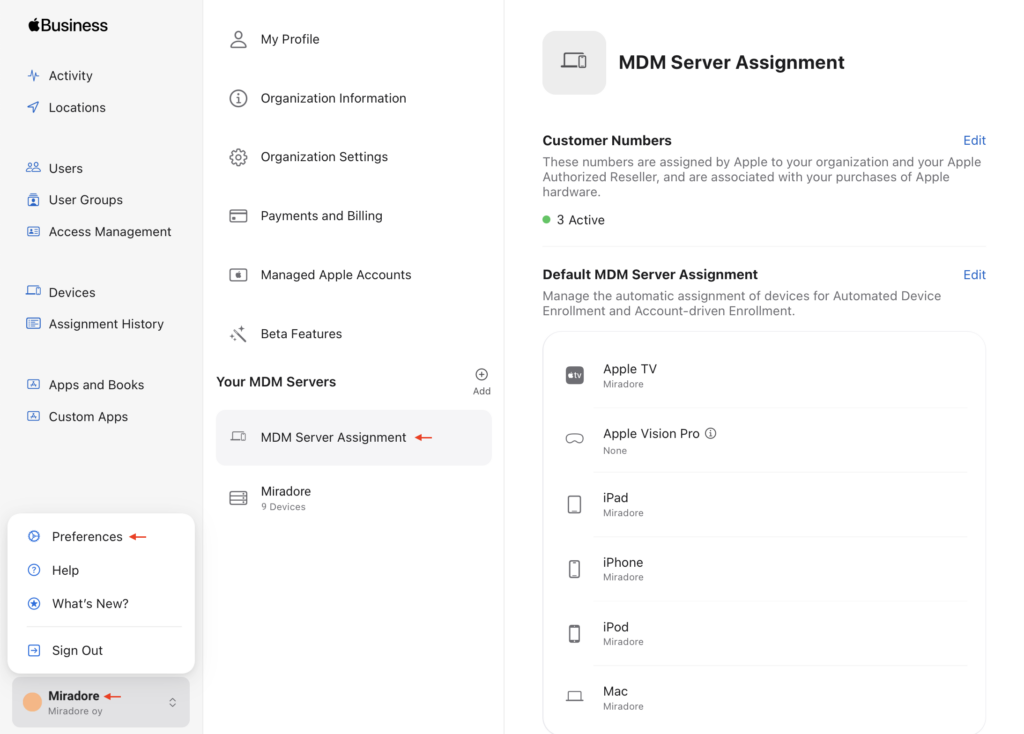This screenshot has width=1024, height=734.
Task: Edit the Customer Numbers
Action: pos(974,140)
